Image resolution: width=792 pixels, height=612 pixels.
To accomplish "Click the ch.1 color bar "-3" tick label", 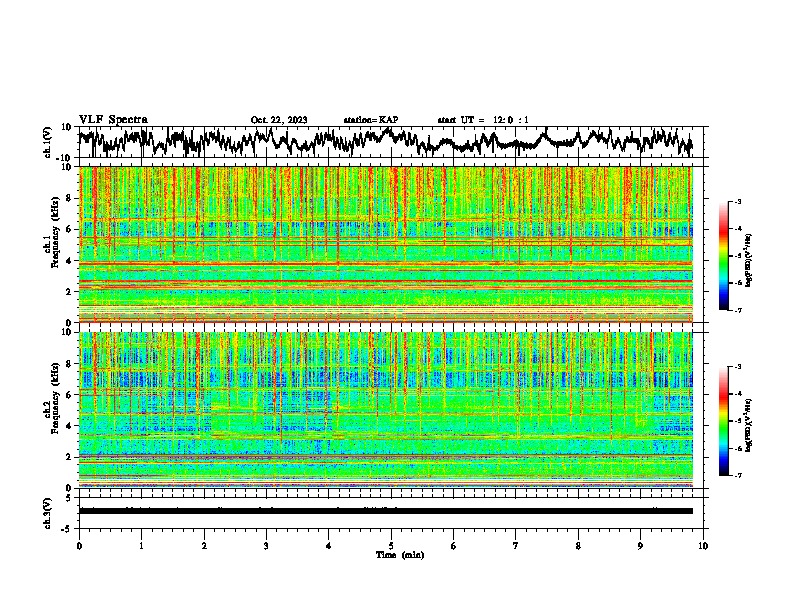I will point(737,201).
